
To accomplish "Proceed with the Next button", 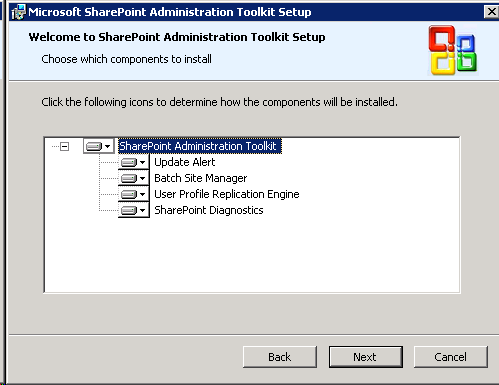I will [x=366, y=357].
